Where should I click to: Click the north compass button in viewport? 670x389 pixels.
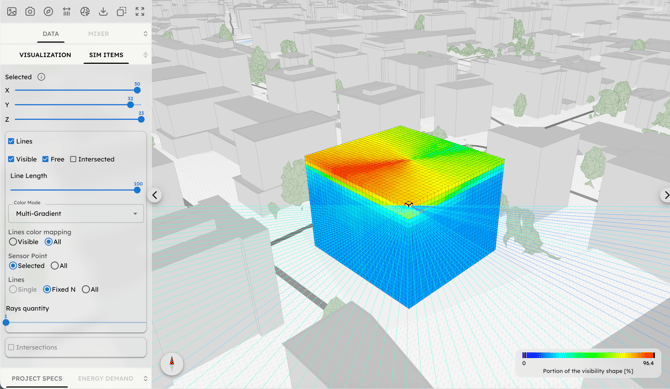point(172,364)
